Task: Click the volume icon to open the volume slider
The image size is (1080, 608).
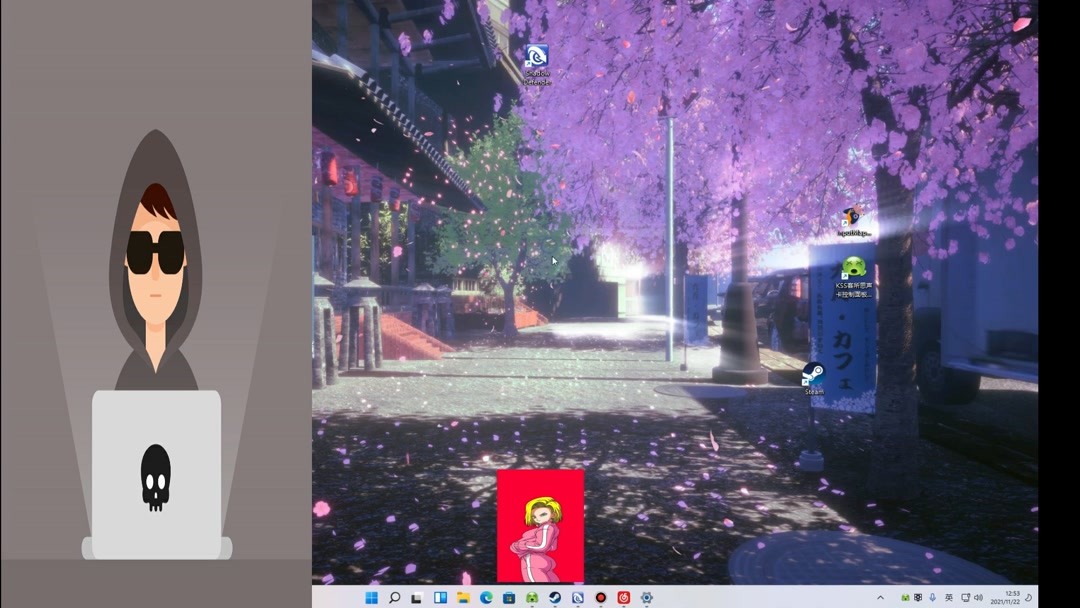Action: click(979, 598)
